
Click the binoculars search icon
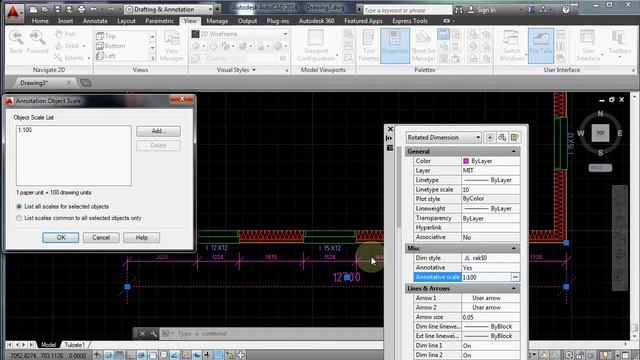pos(459,9)
